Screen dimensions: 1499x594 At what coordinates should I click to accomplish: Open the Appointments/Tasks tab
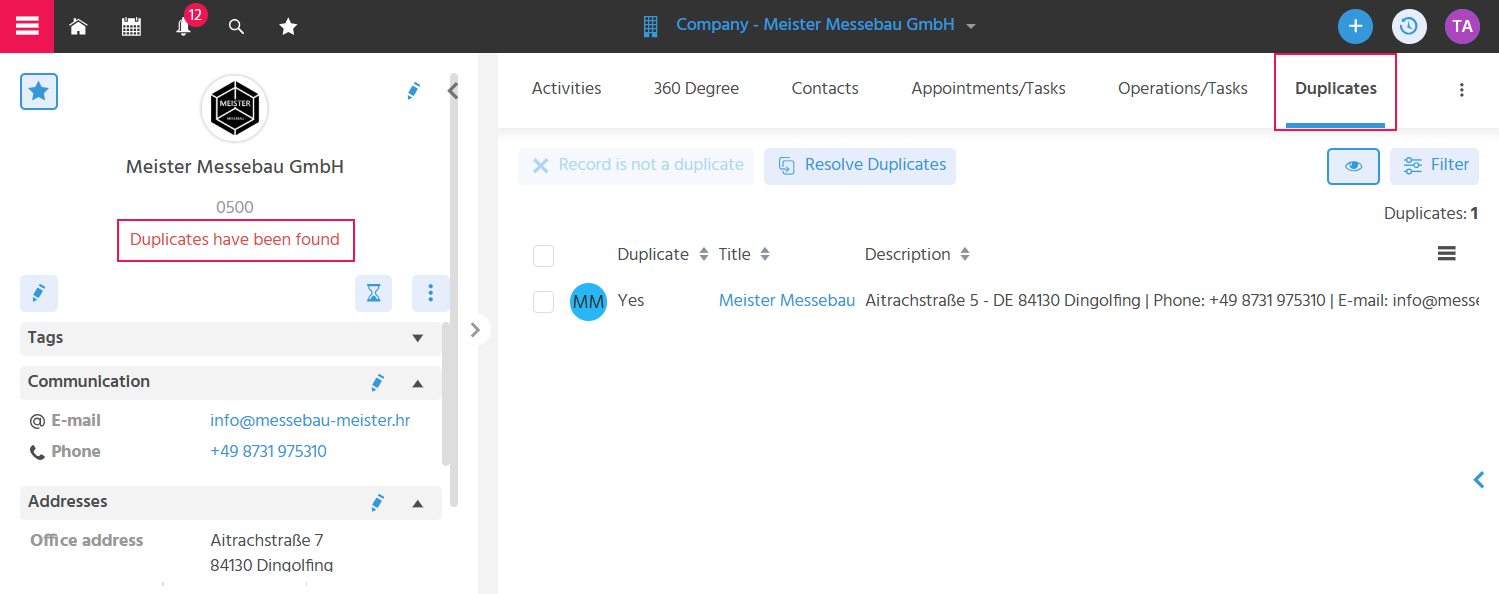pos(988,89)
